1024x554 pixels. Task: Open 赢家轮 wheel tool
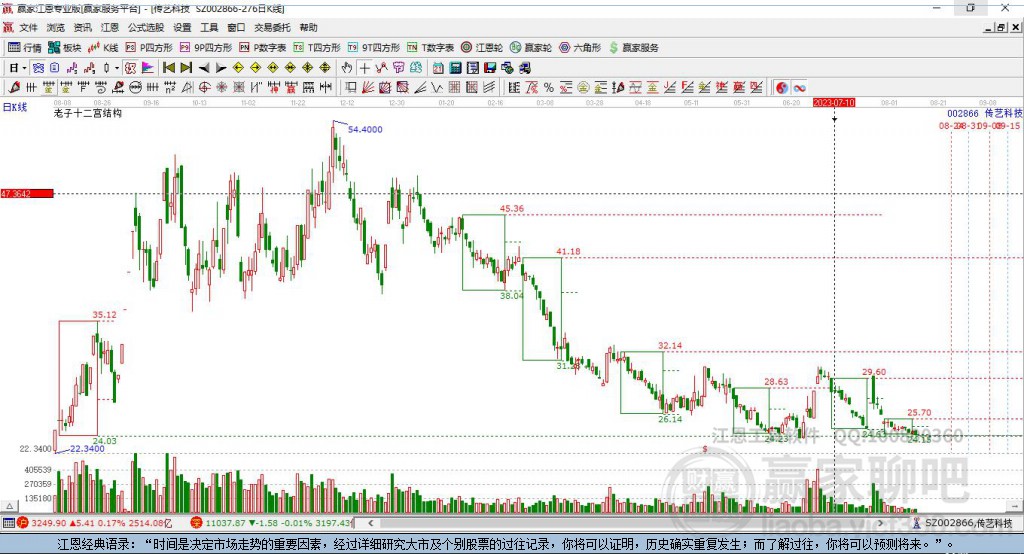(531, 48)
